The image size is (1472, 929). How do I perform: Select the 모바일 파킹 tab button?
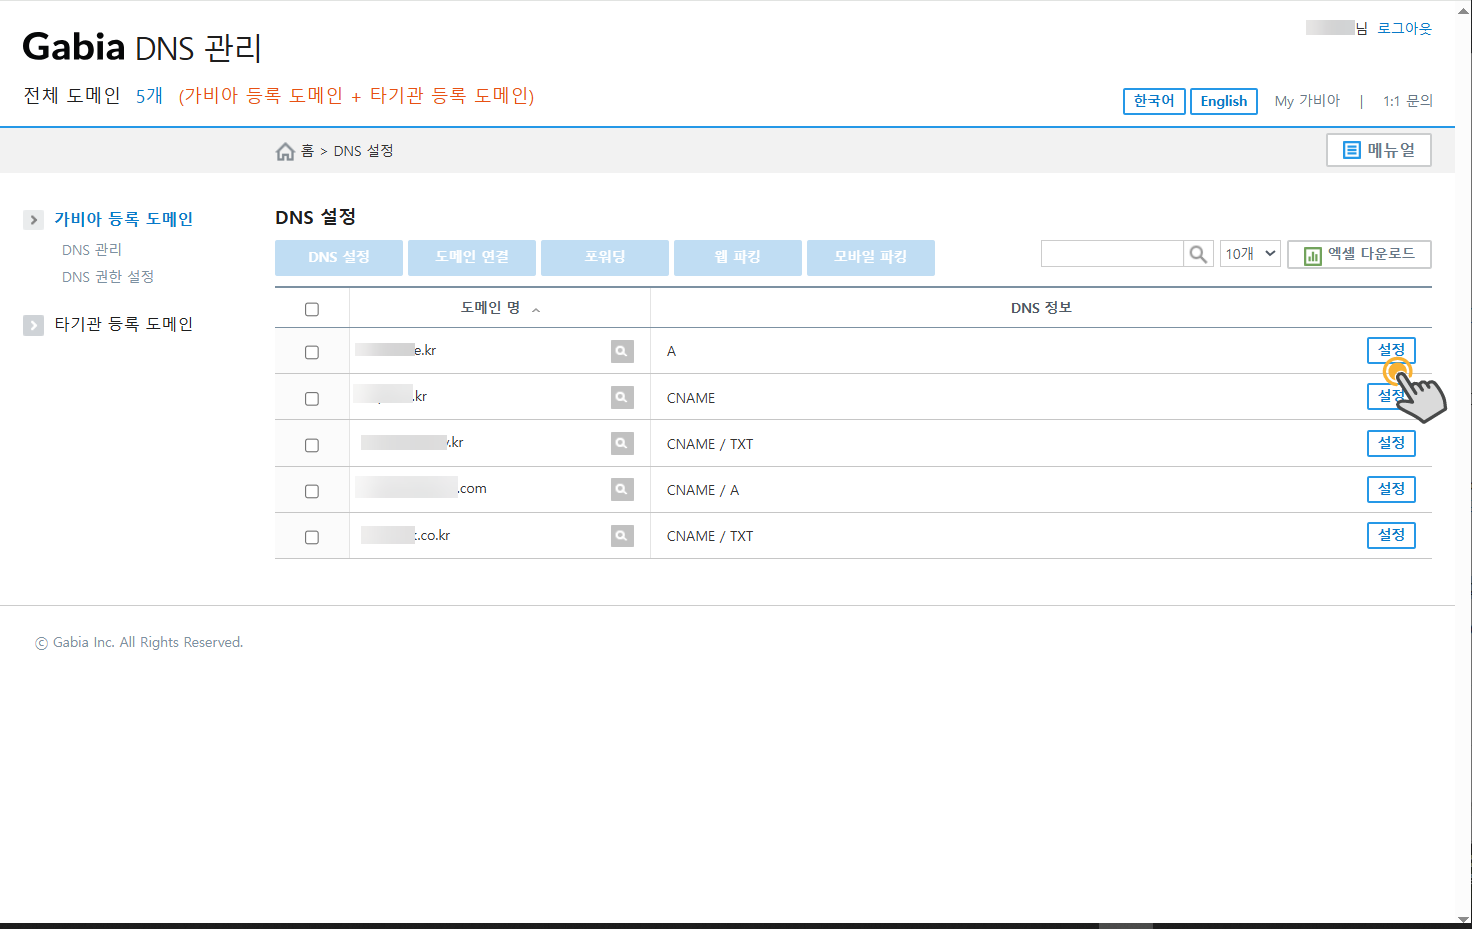click(871, 257)
